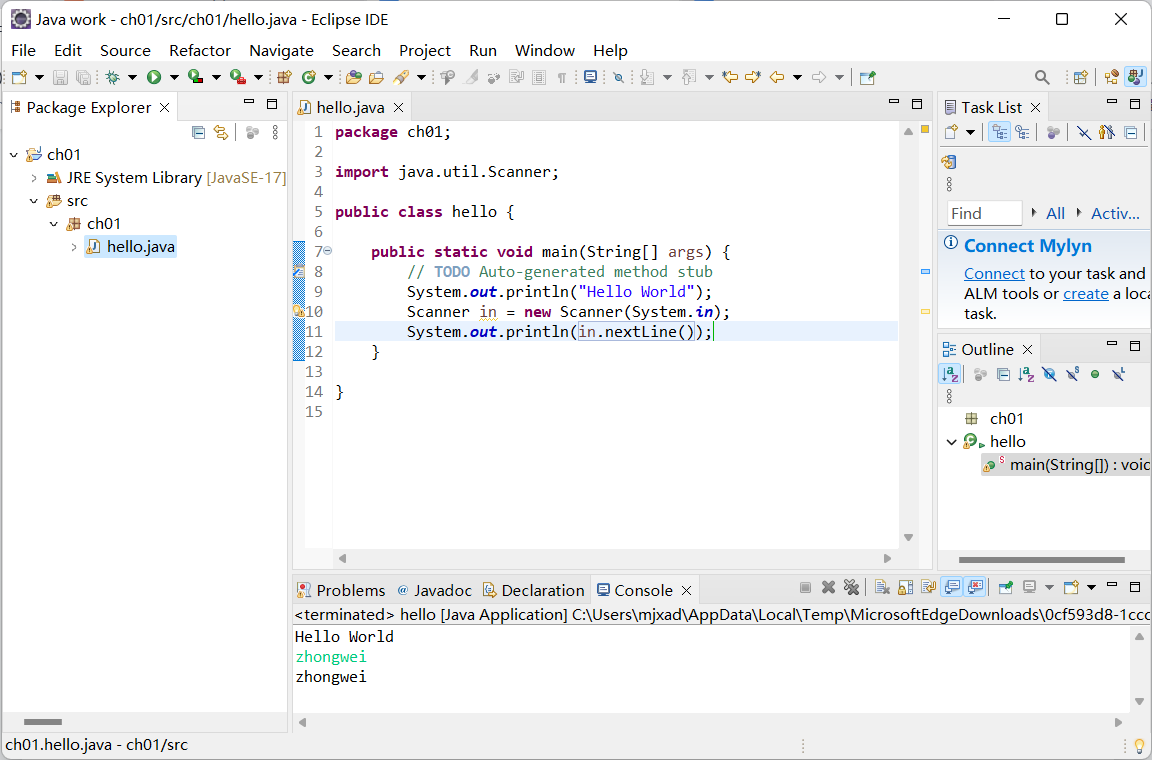The image size is (1152, 760).
Task: Switch to the Javadoc tab
Action: [x=435, y=590]
